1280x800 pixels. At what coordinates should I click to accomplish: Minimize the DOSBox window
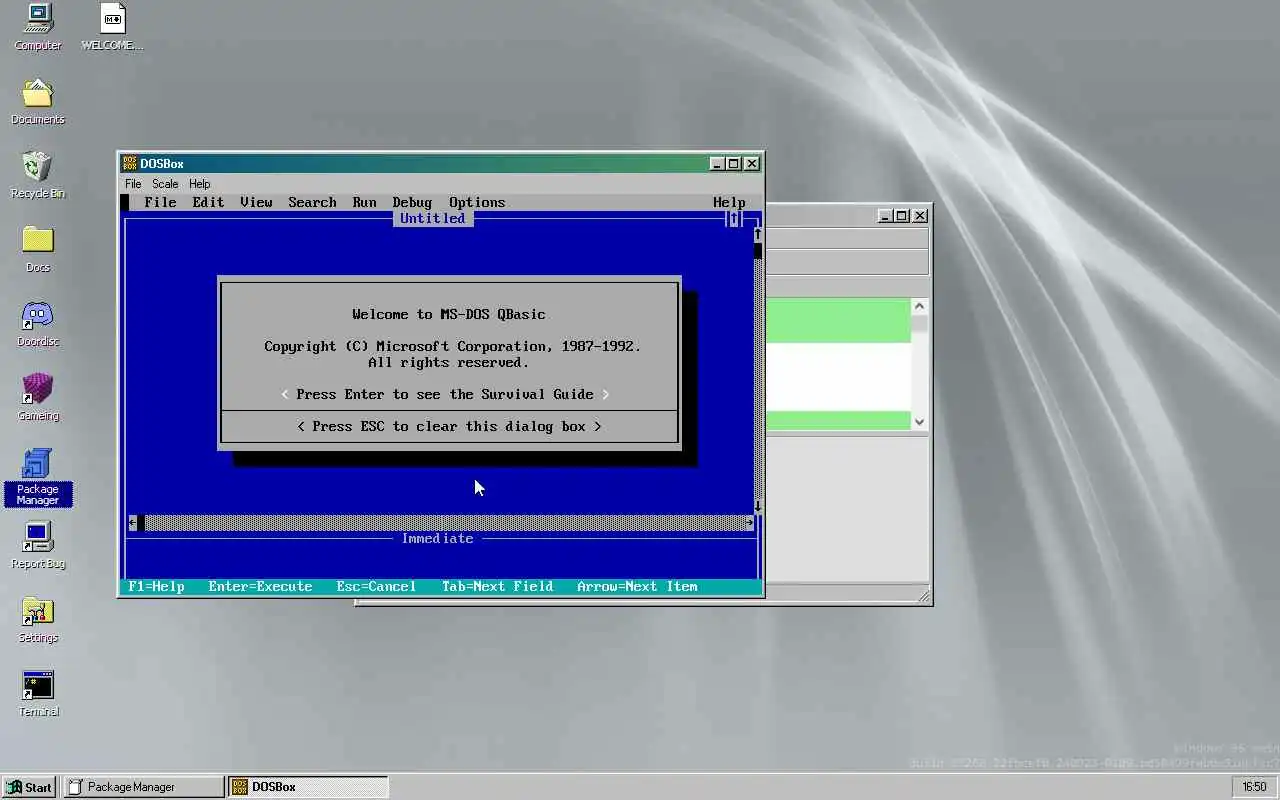[717, 163]
